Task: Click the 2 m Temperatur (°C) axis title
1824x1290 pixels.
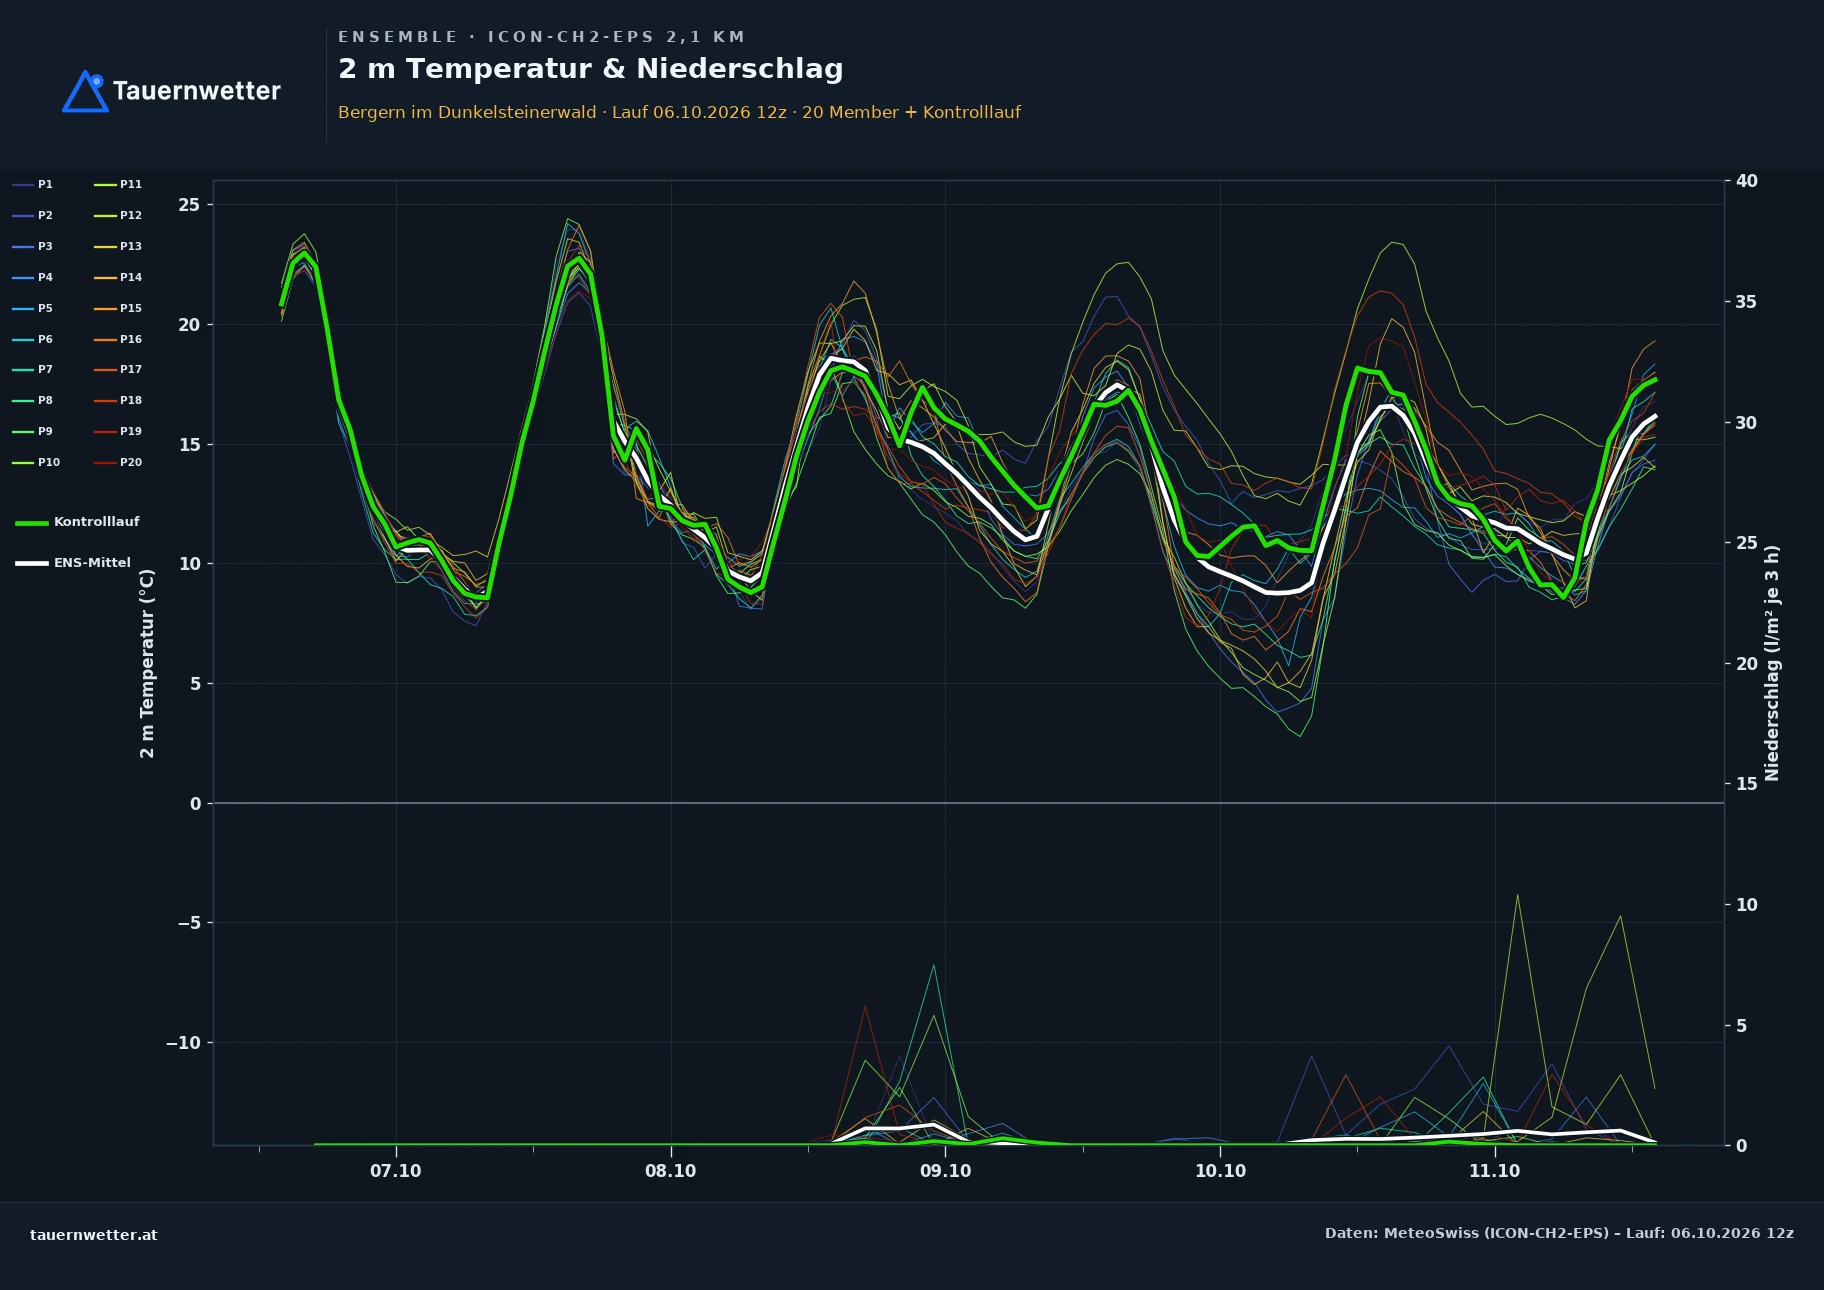Action: [x=147, y=664]
